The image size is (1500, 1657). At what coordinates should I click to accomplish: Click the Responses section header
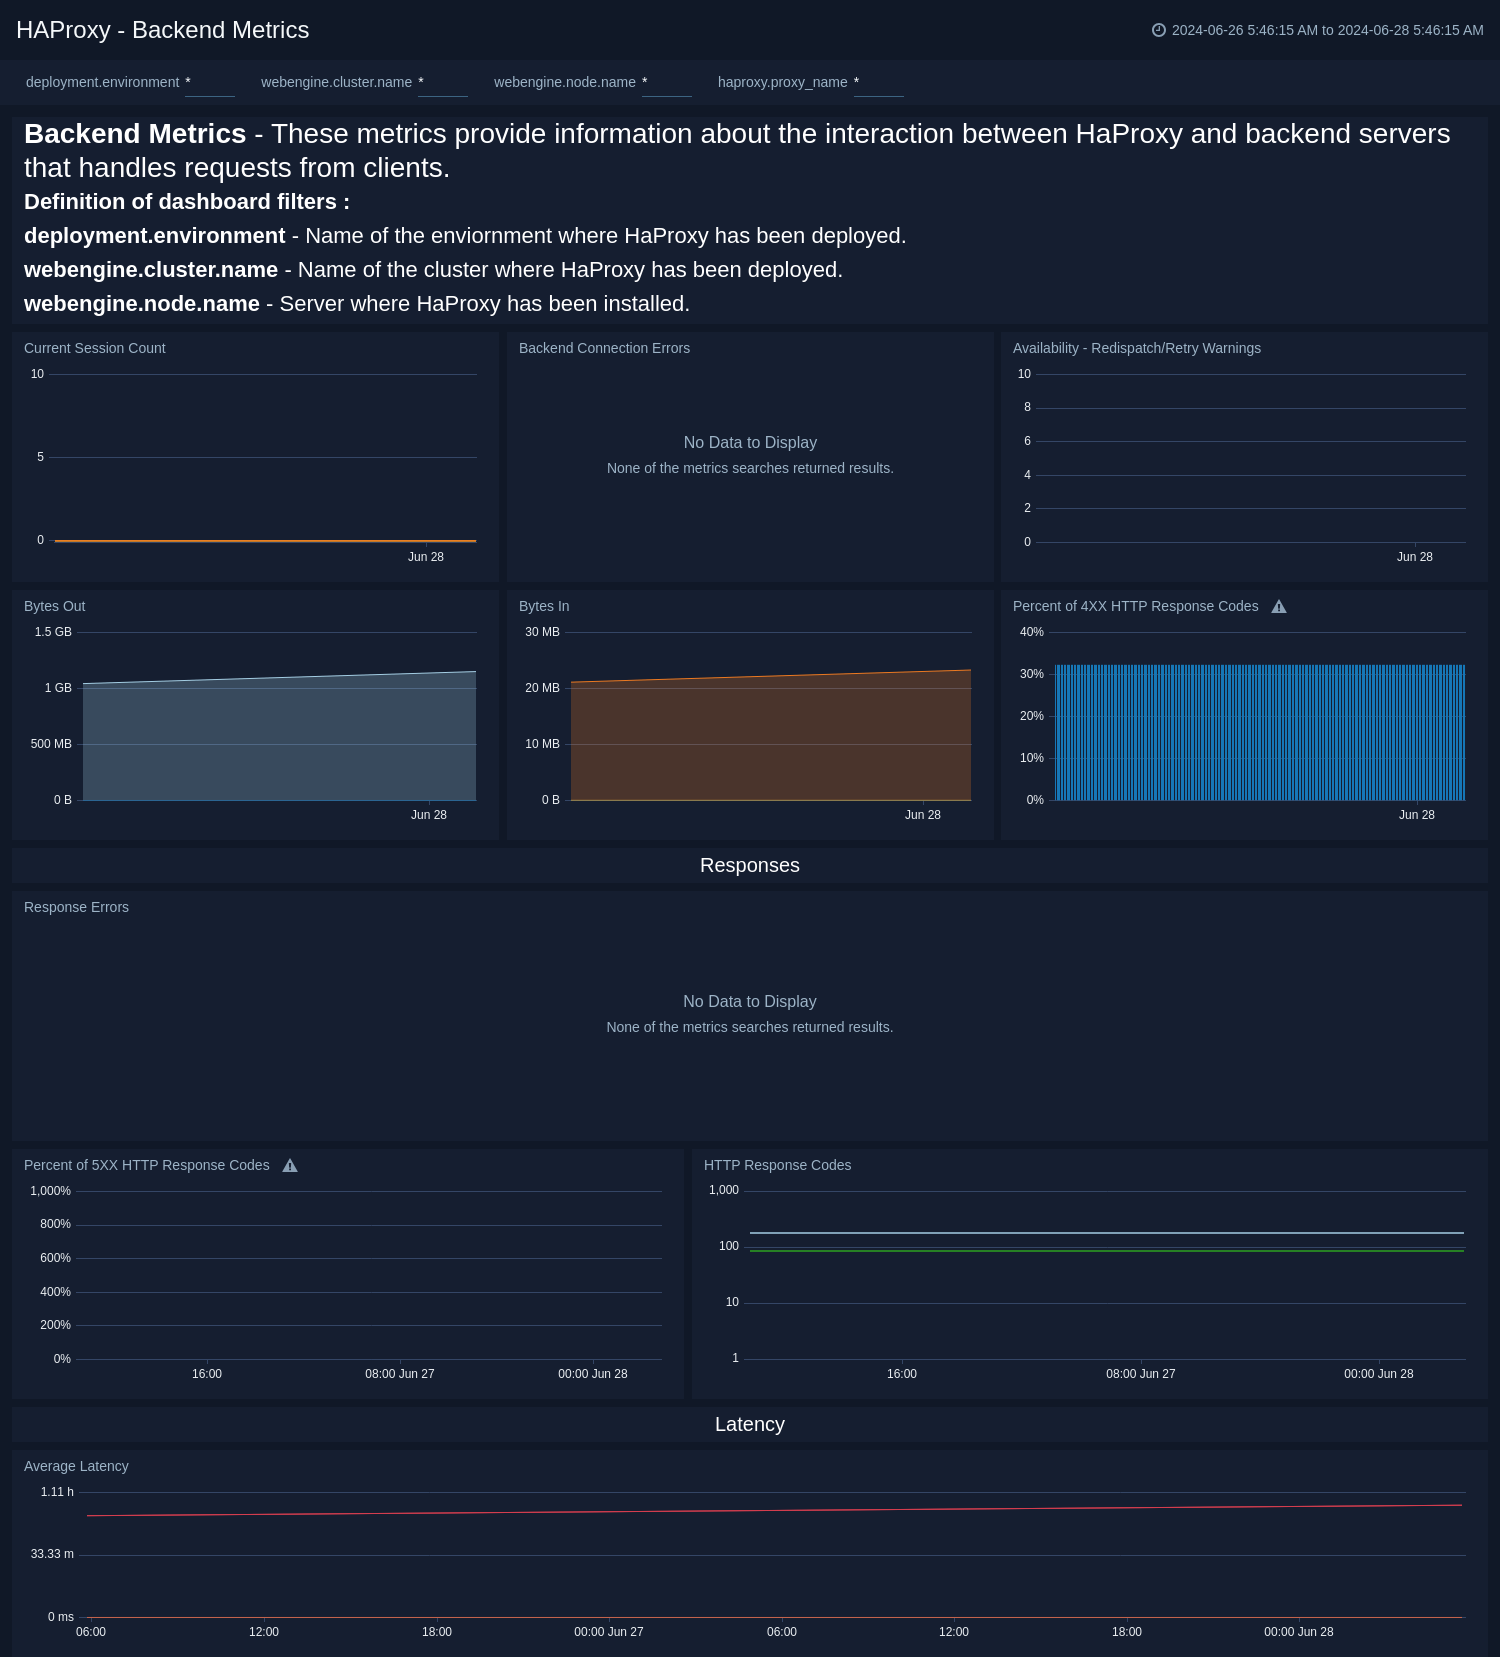(750, 865)
